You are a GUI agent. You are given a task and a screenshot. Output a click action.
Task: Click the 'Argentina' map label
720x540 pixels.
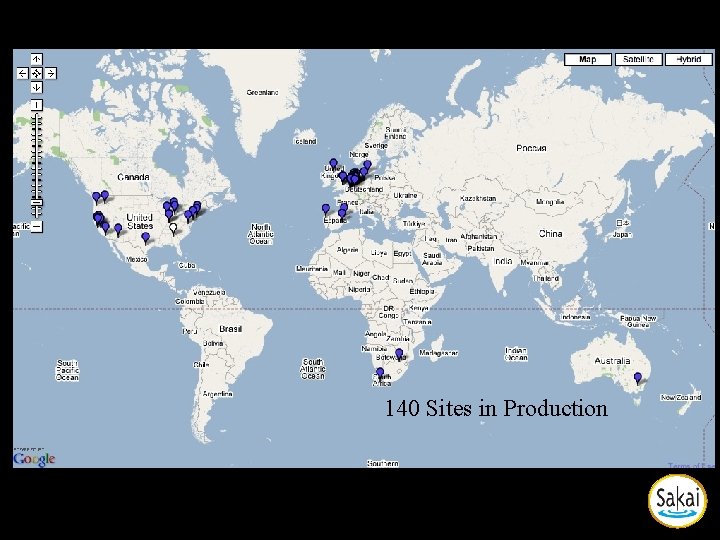[x=218, y=394]
